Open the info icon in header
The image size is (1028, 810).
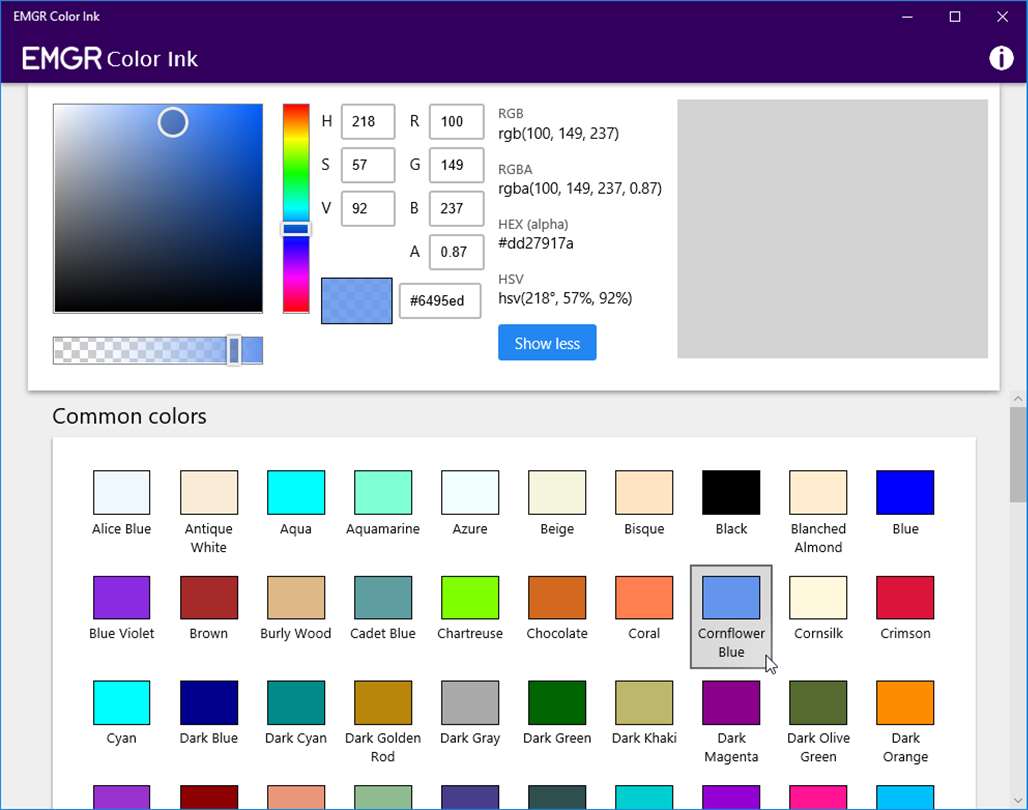1000,58
